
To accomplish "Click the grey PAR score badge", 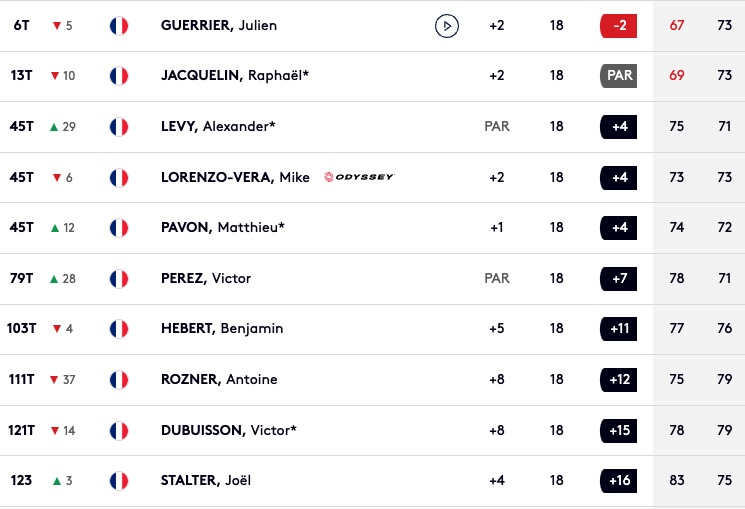I will [619, 76].
